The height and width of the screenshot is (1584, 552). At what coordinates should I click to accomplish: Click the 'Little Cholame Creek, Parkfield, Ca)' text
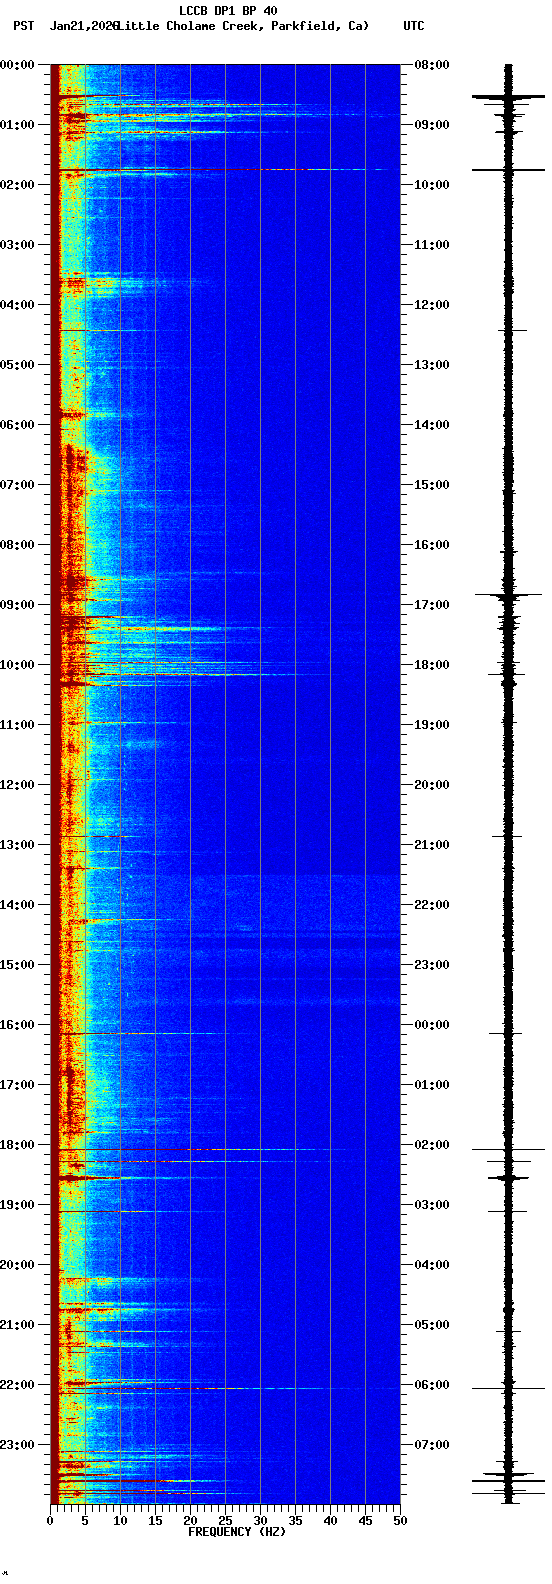click(x=243, y=25)
